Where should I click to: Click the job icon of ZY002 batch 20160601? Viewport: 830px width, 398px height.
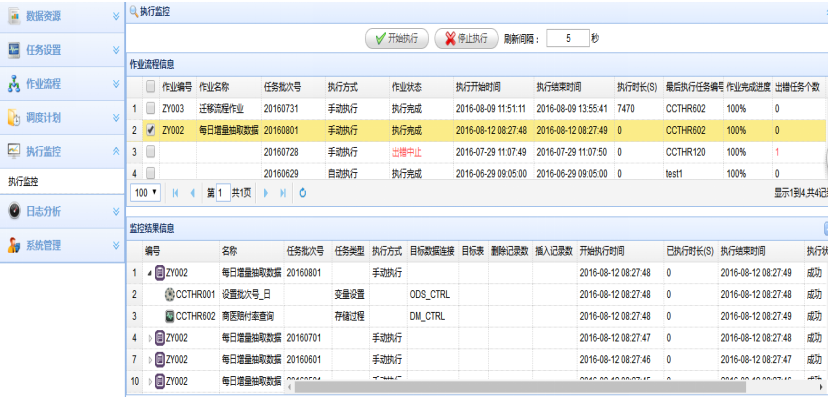[160, 359]
